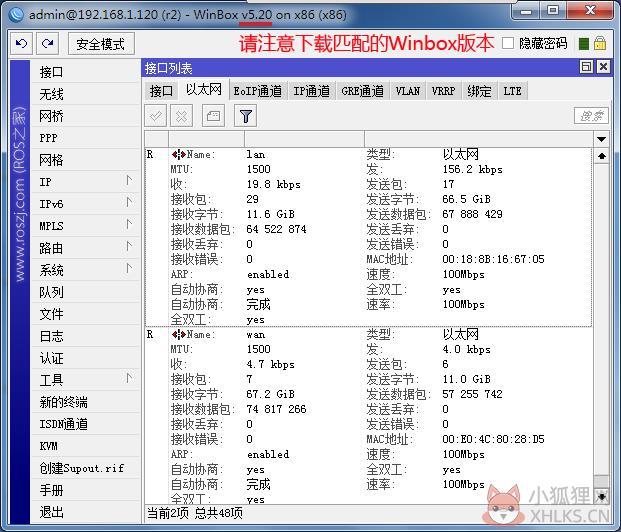Viewport: 621px width, 532px height.
Task: Switch to the 以太网 tab
Action: coord(204,90)
